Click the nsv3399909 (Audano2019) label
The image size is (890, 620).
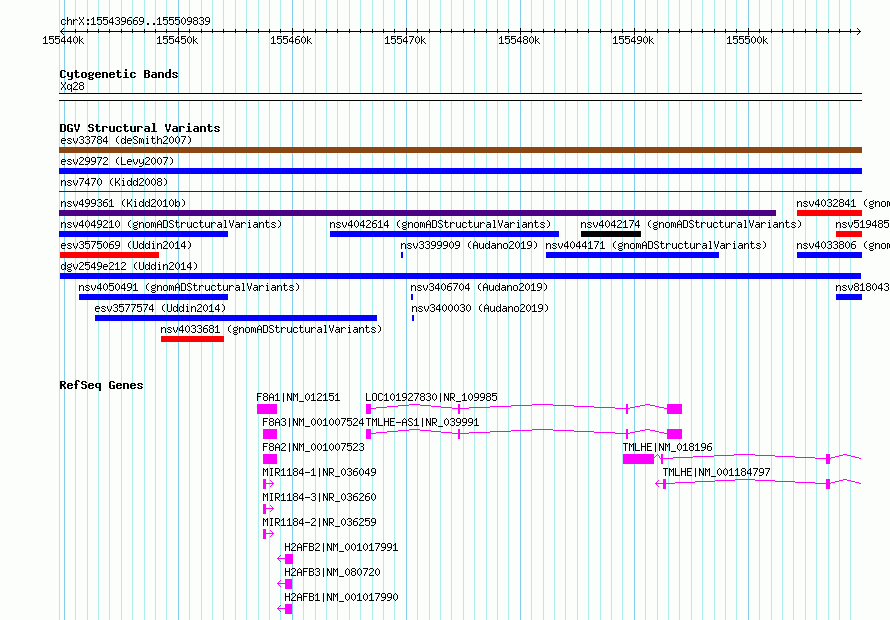click(x=469, y=245)
